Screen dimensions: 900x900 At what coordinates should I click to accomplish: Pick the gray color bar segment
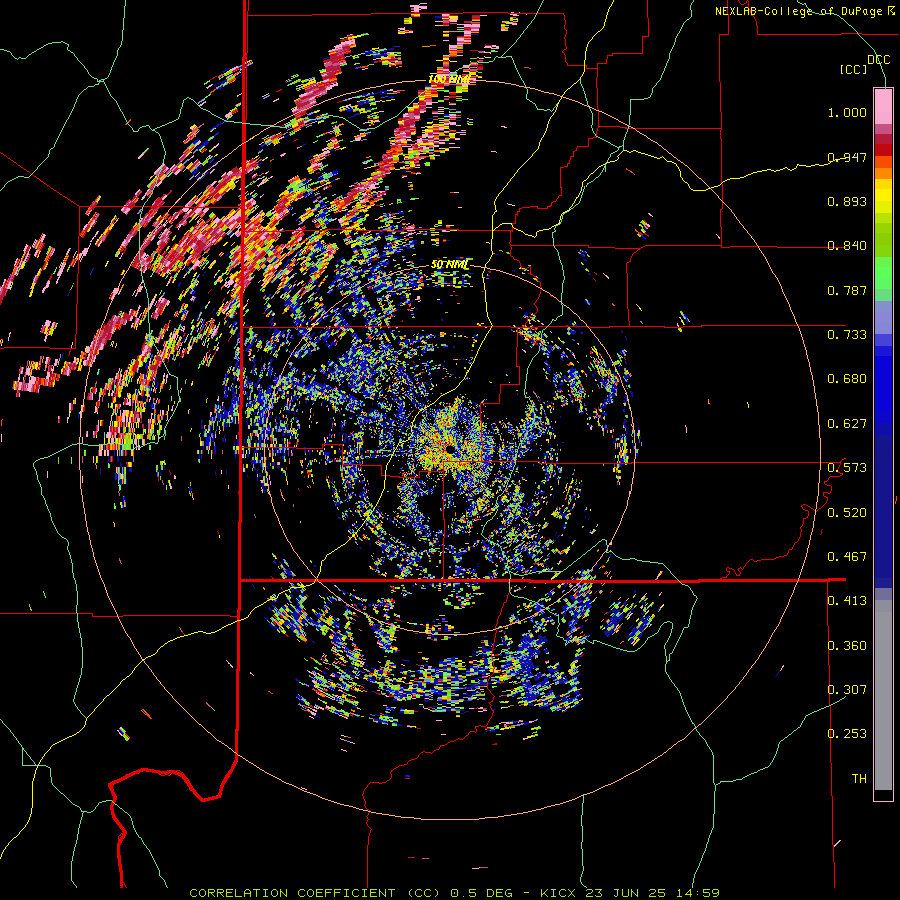pos(883,695)
